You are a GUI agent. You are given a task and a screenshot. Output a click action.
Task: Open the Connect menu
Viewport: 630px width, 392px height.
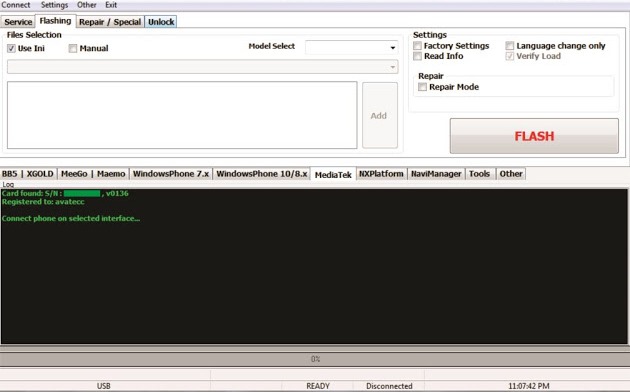pos(16,5)
